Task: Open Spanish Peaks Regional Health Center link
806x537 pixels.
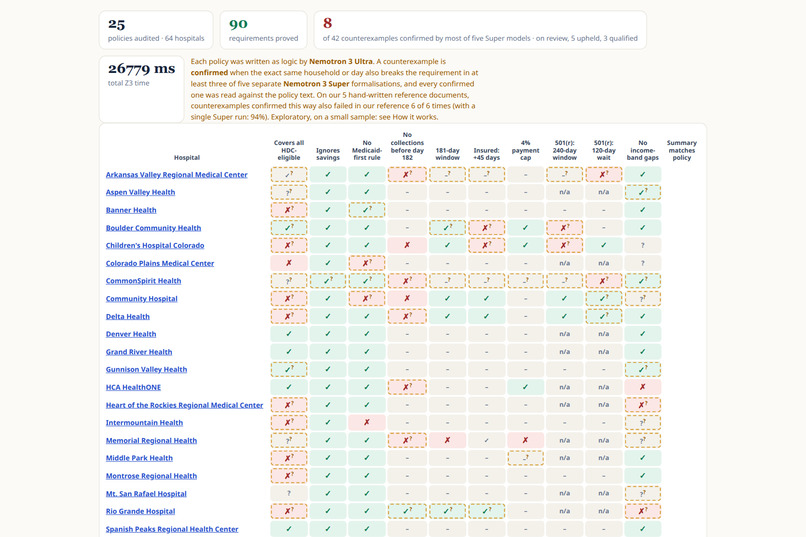Action: [x=172, y=529]
